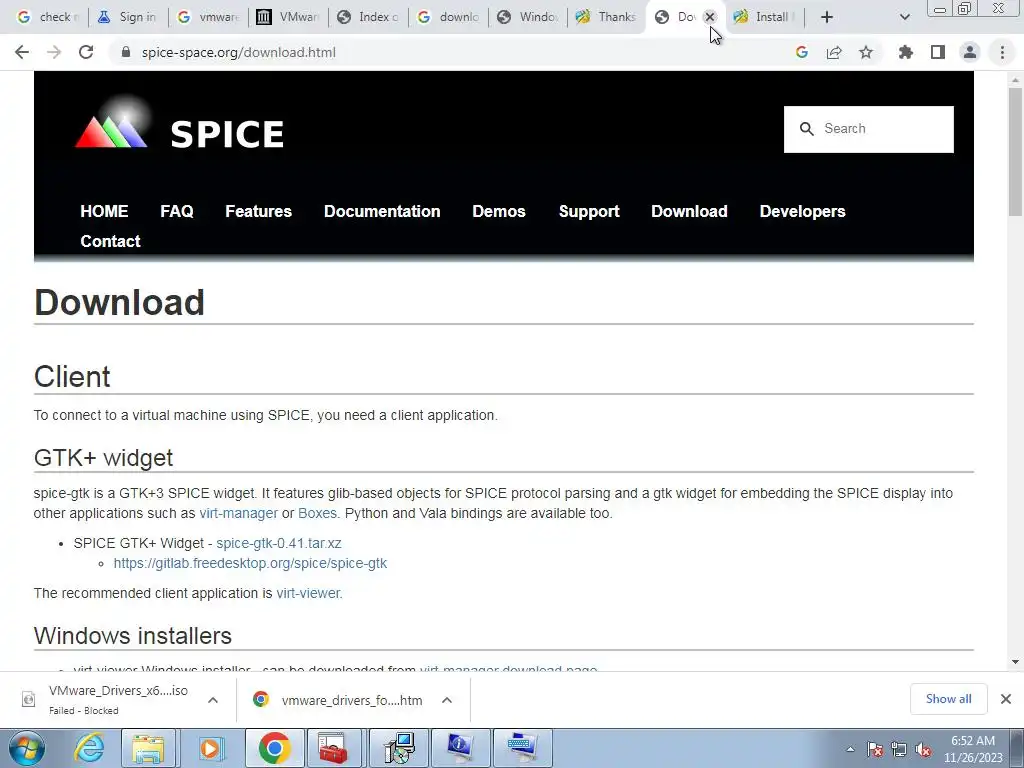
Task: Open the Features navigation item
Action: tap(259, 211)
